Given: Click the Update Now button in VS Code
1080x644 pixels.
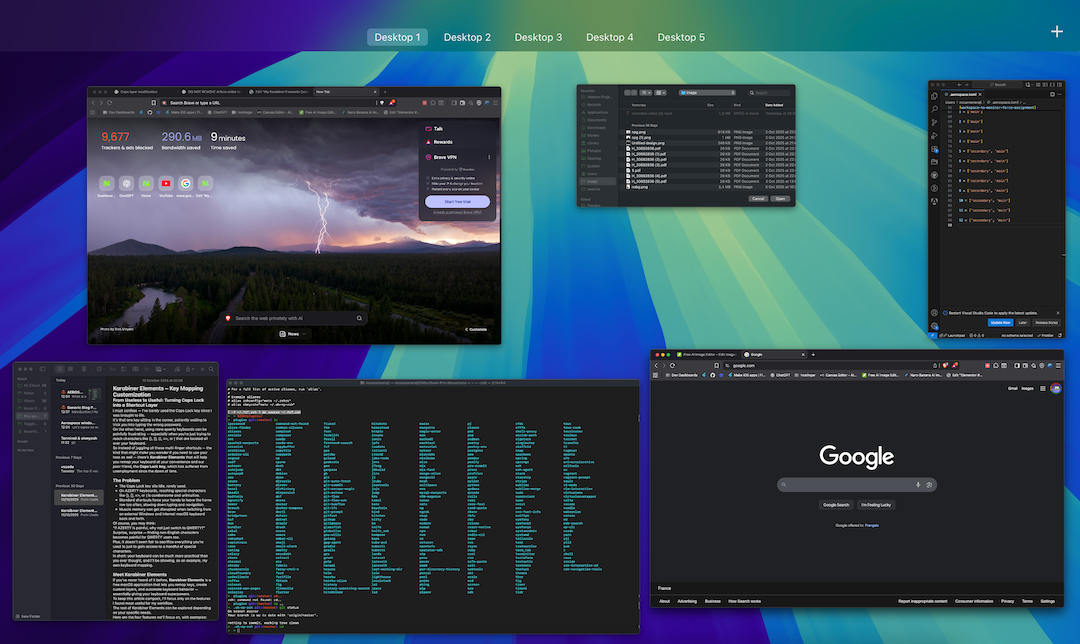Looking at the screenshot, I should [1000, 323].
